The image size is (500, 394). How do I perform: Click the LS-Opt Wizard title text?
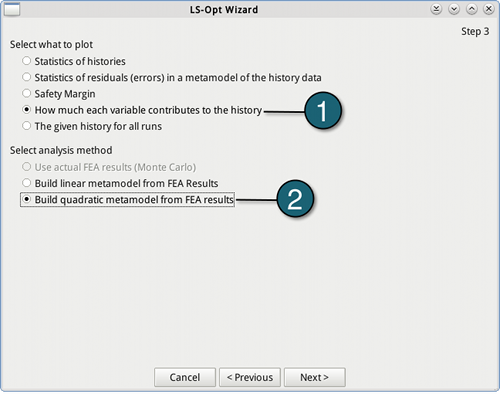click(x=224, y=10)
